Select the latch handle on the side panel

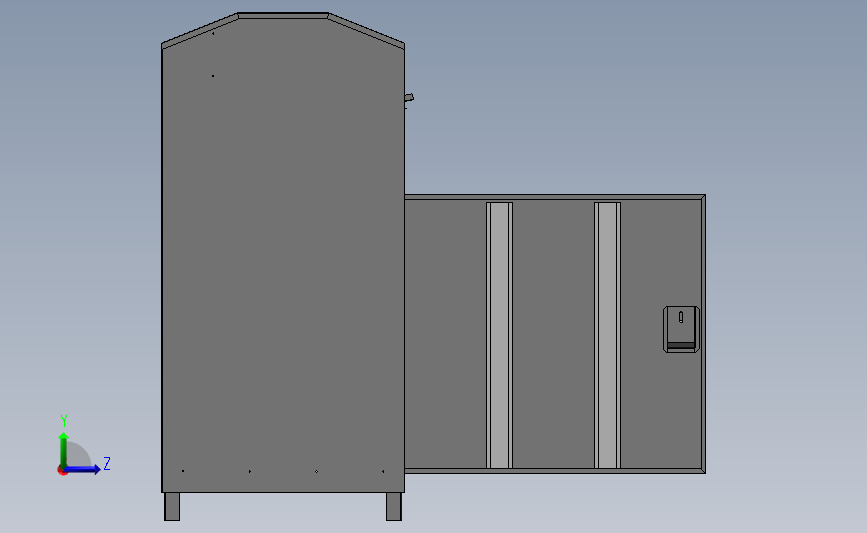(x=681, y=329)
